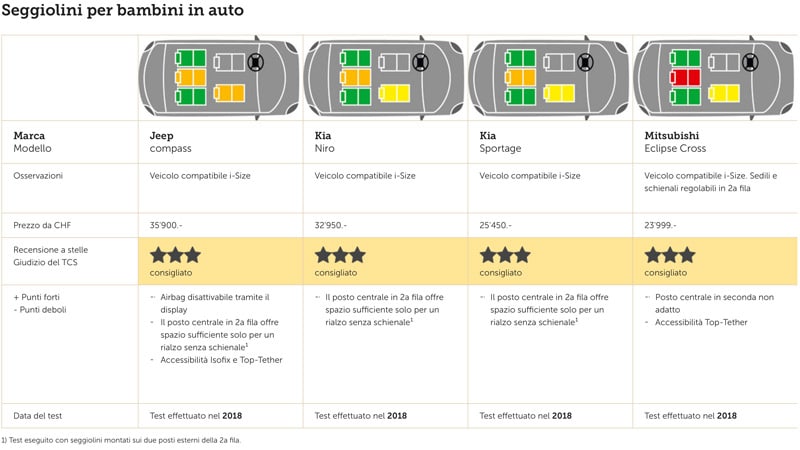Click the Kia Sportage price 25'450.-
Image resolution: width=800 pixels, height=450 pixels.
495,225
